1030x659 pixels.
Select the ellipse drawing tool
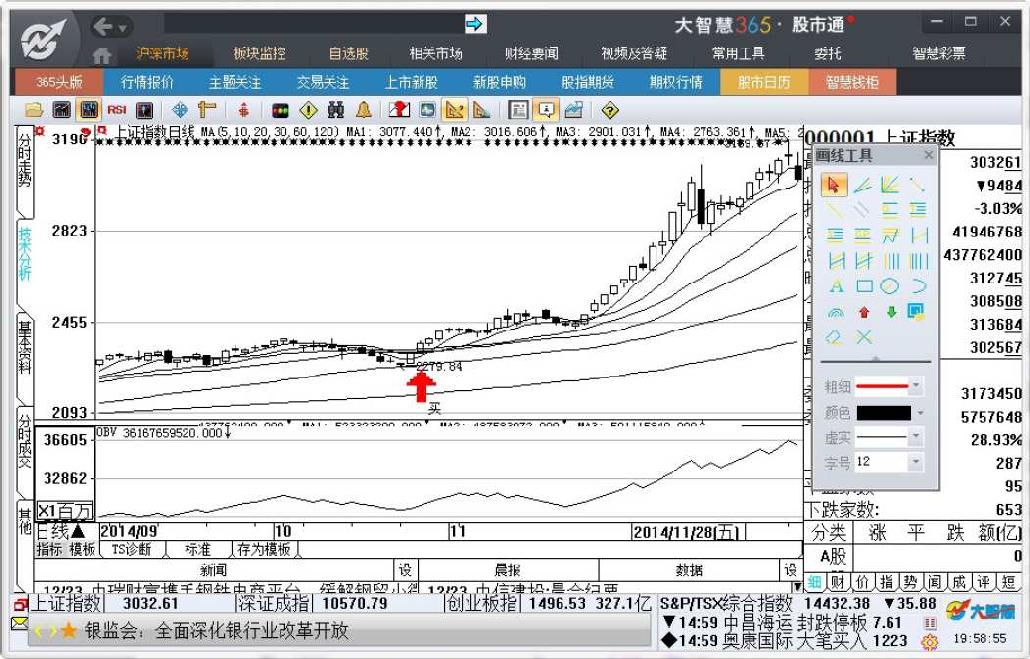[889, 286]
